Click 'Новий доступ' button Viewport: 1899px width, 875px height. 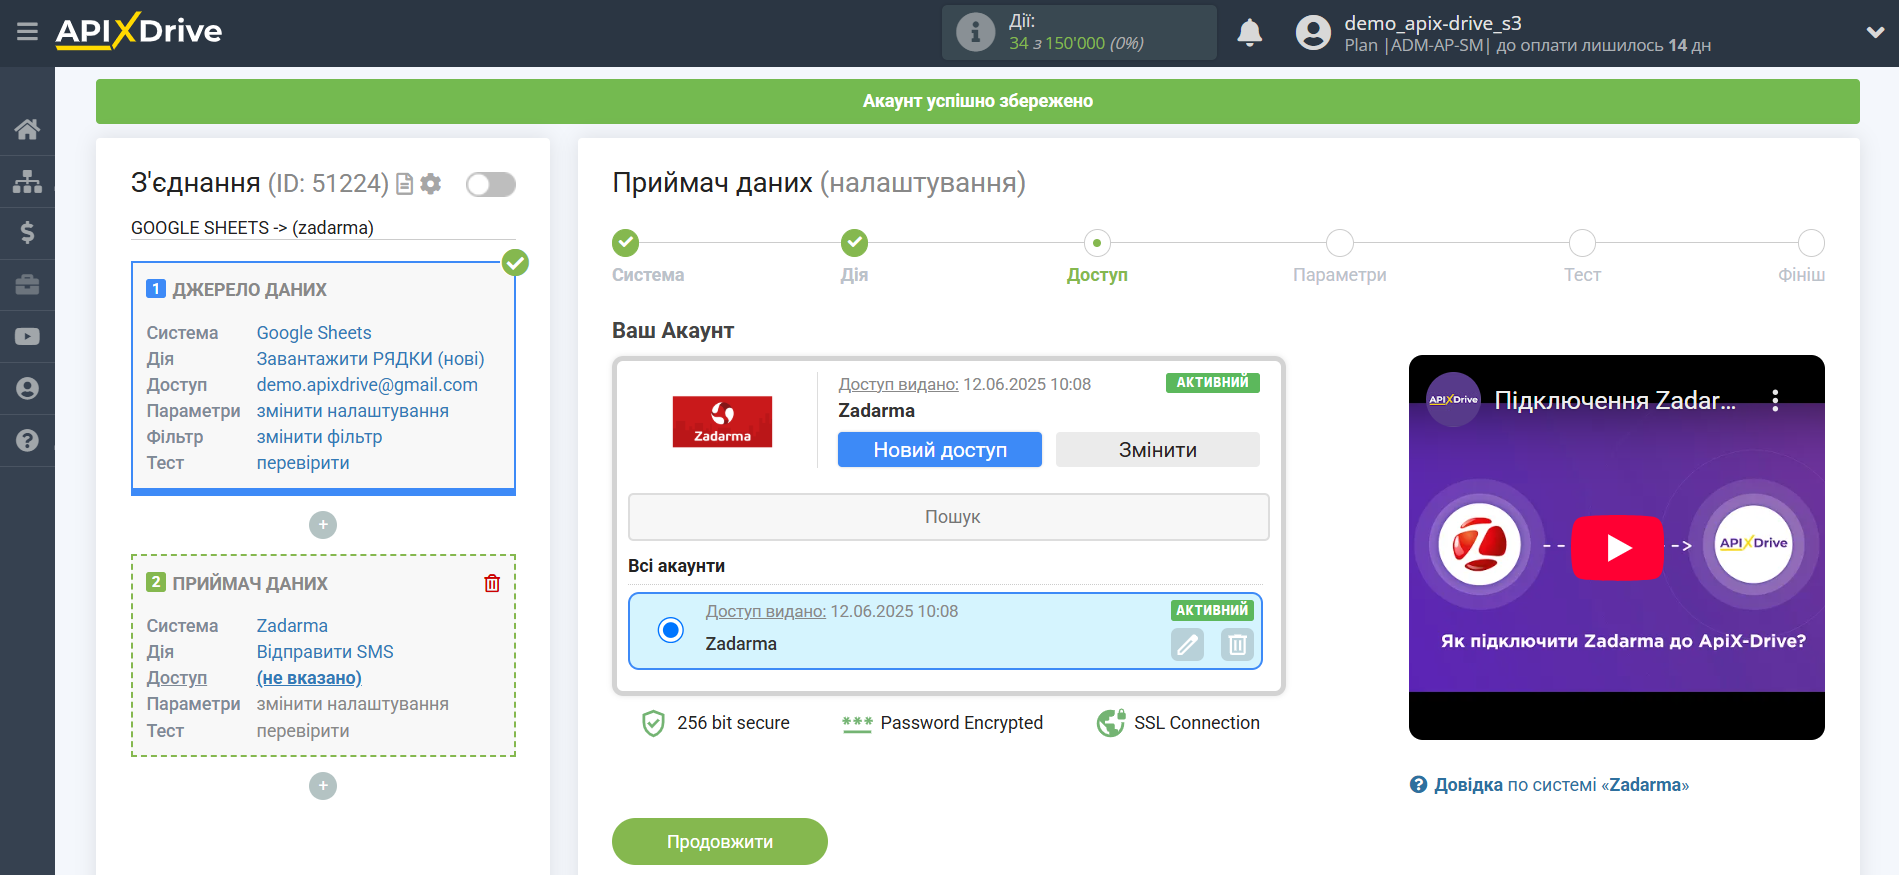tap(940, 450)
